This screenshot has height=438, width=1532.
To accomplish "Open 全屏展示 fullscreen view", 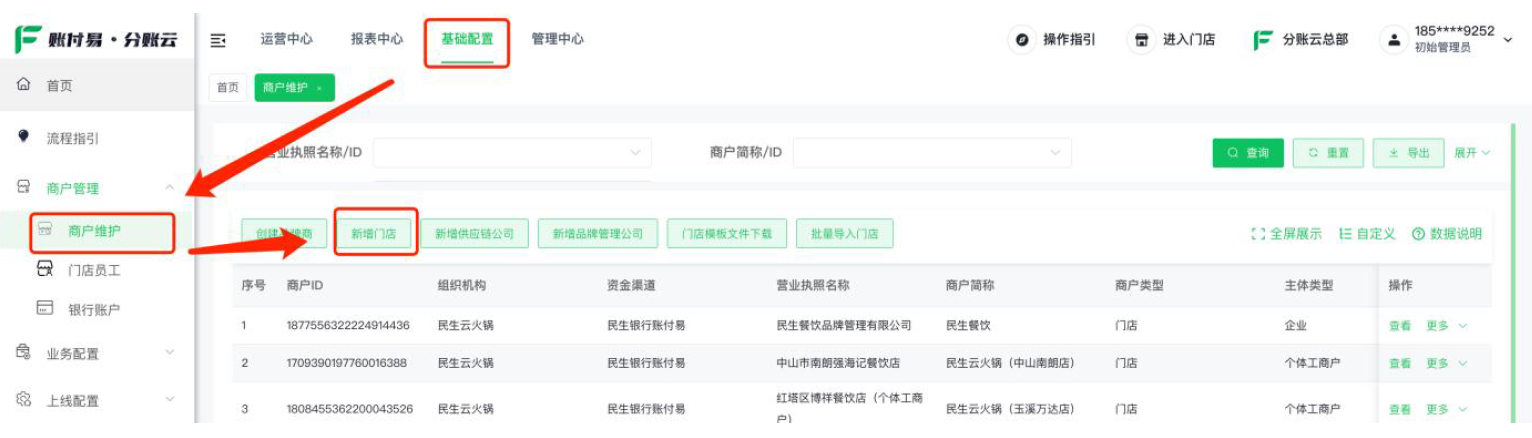I will (x=1286, y=234).
